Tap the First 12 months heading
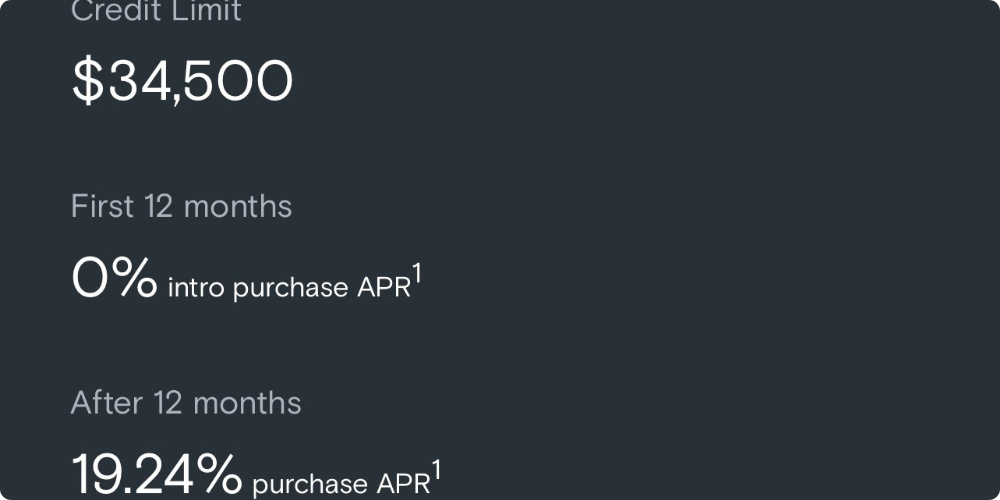Viewport: 1000px width, 500px height. coord(181,206)
